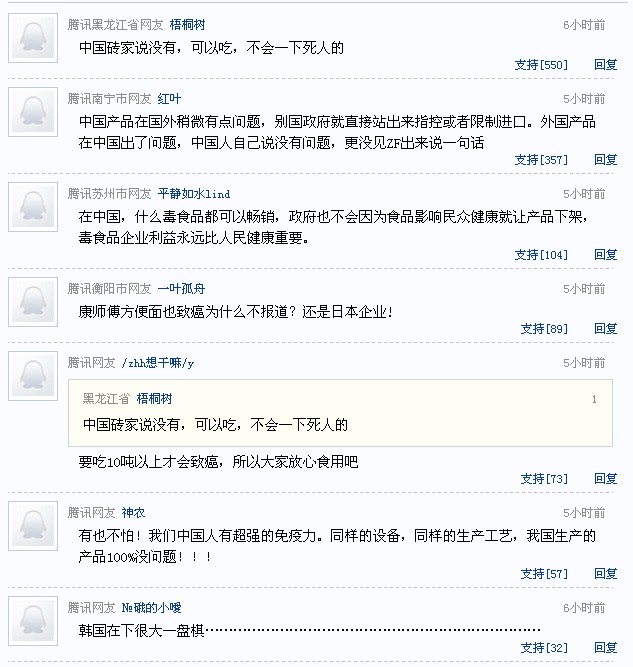Click 神农's penguin avatar icon
This screenshot has height=667, width=633.
(x=32, y=526)
